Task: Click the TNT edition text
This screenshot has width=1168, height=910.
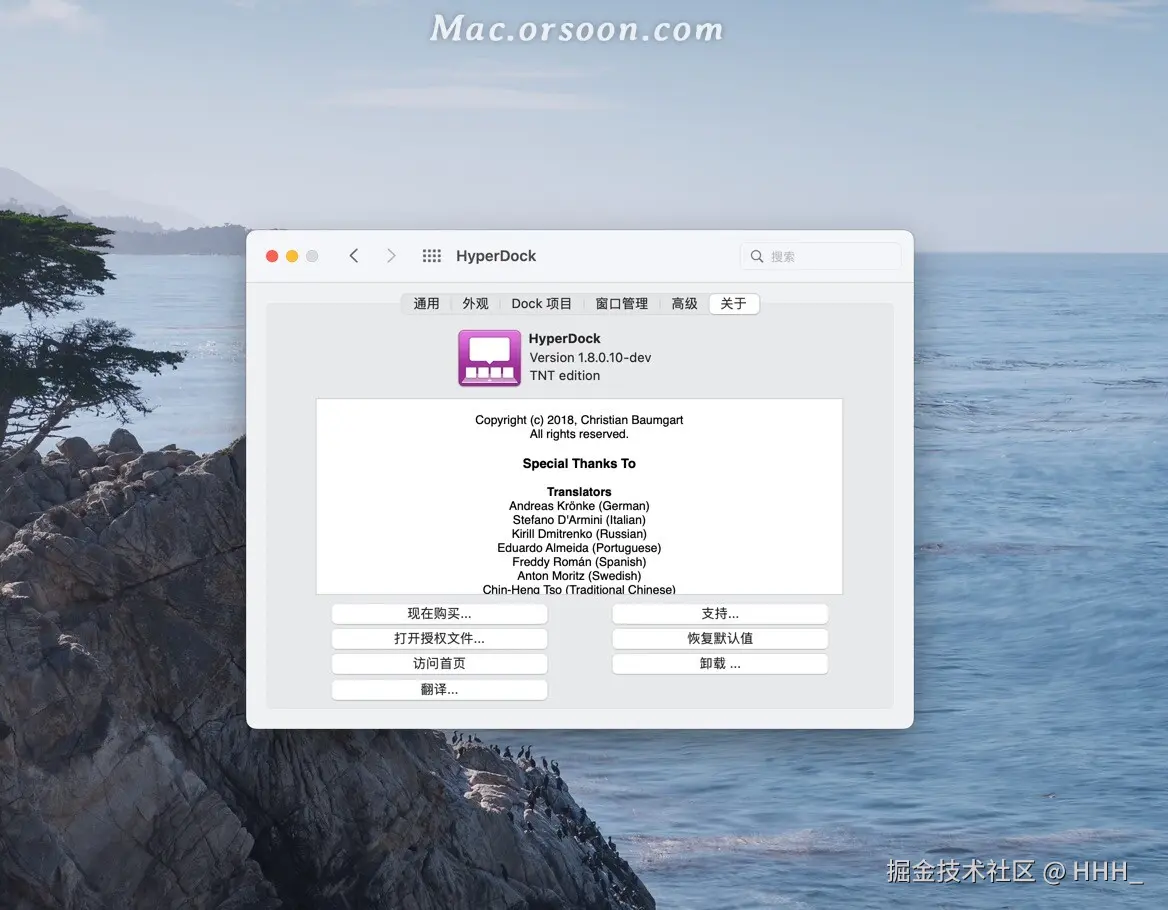Action: 565,375
